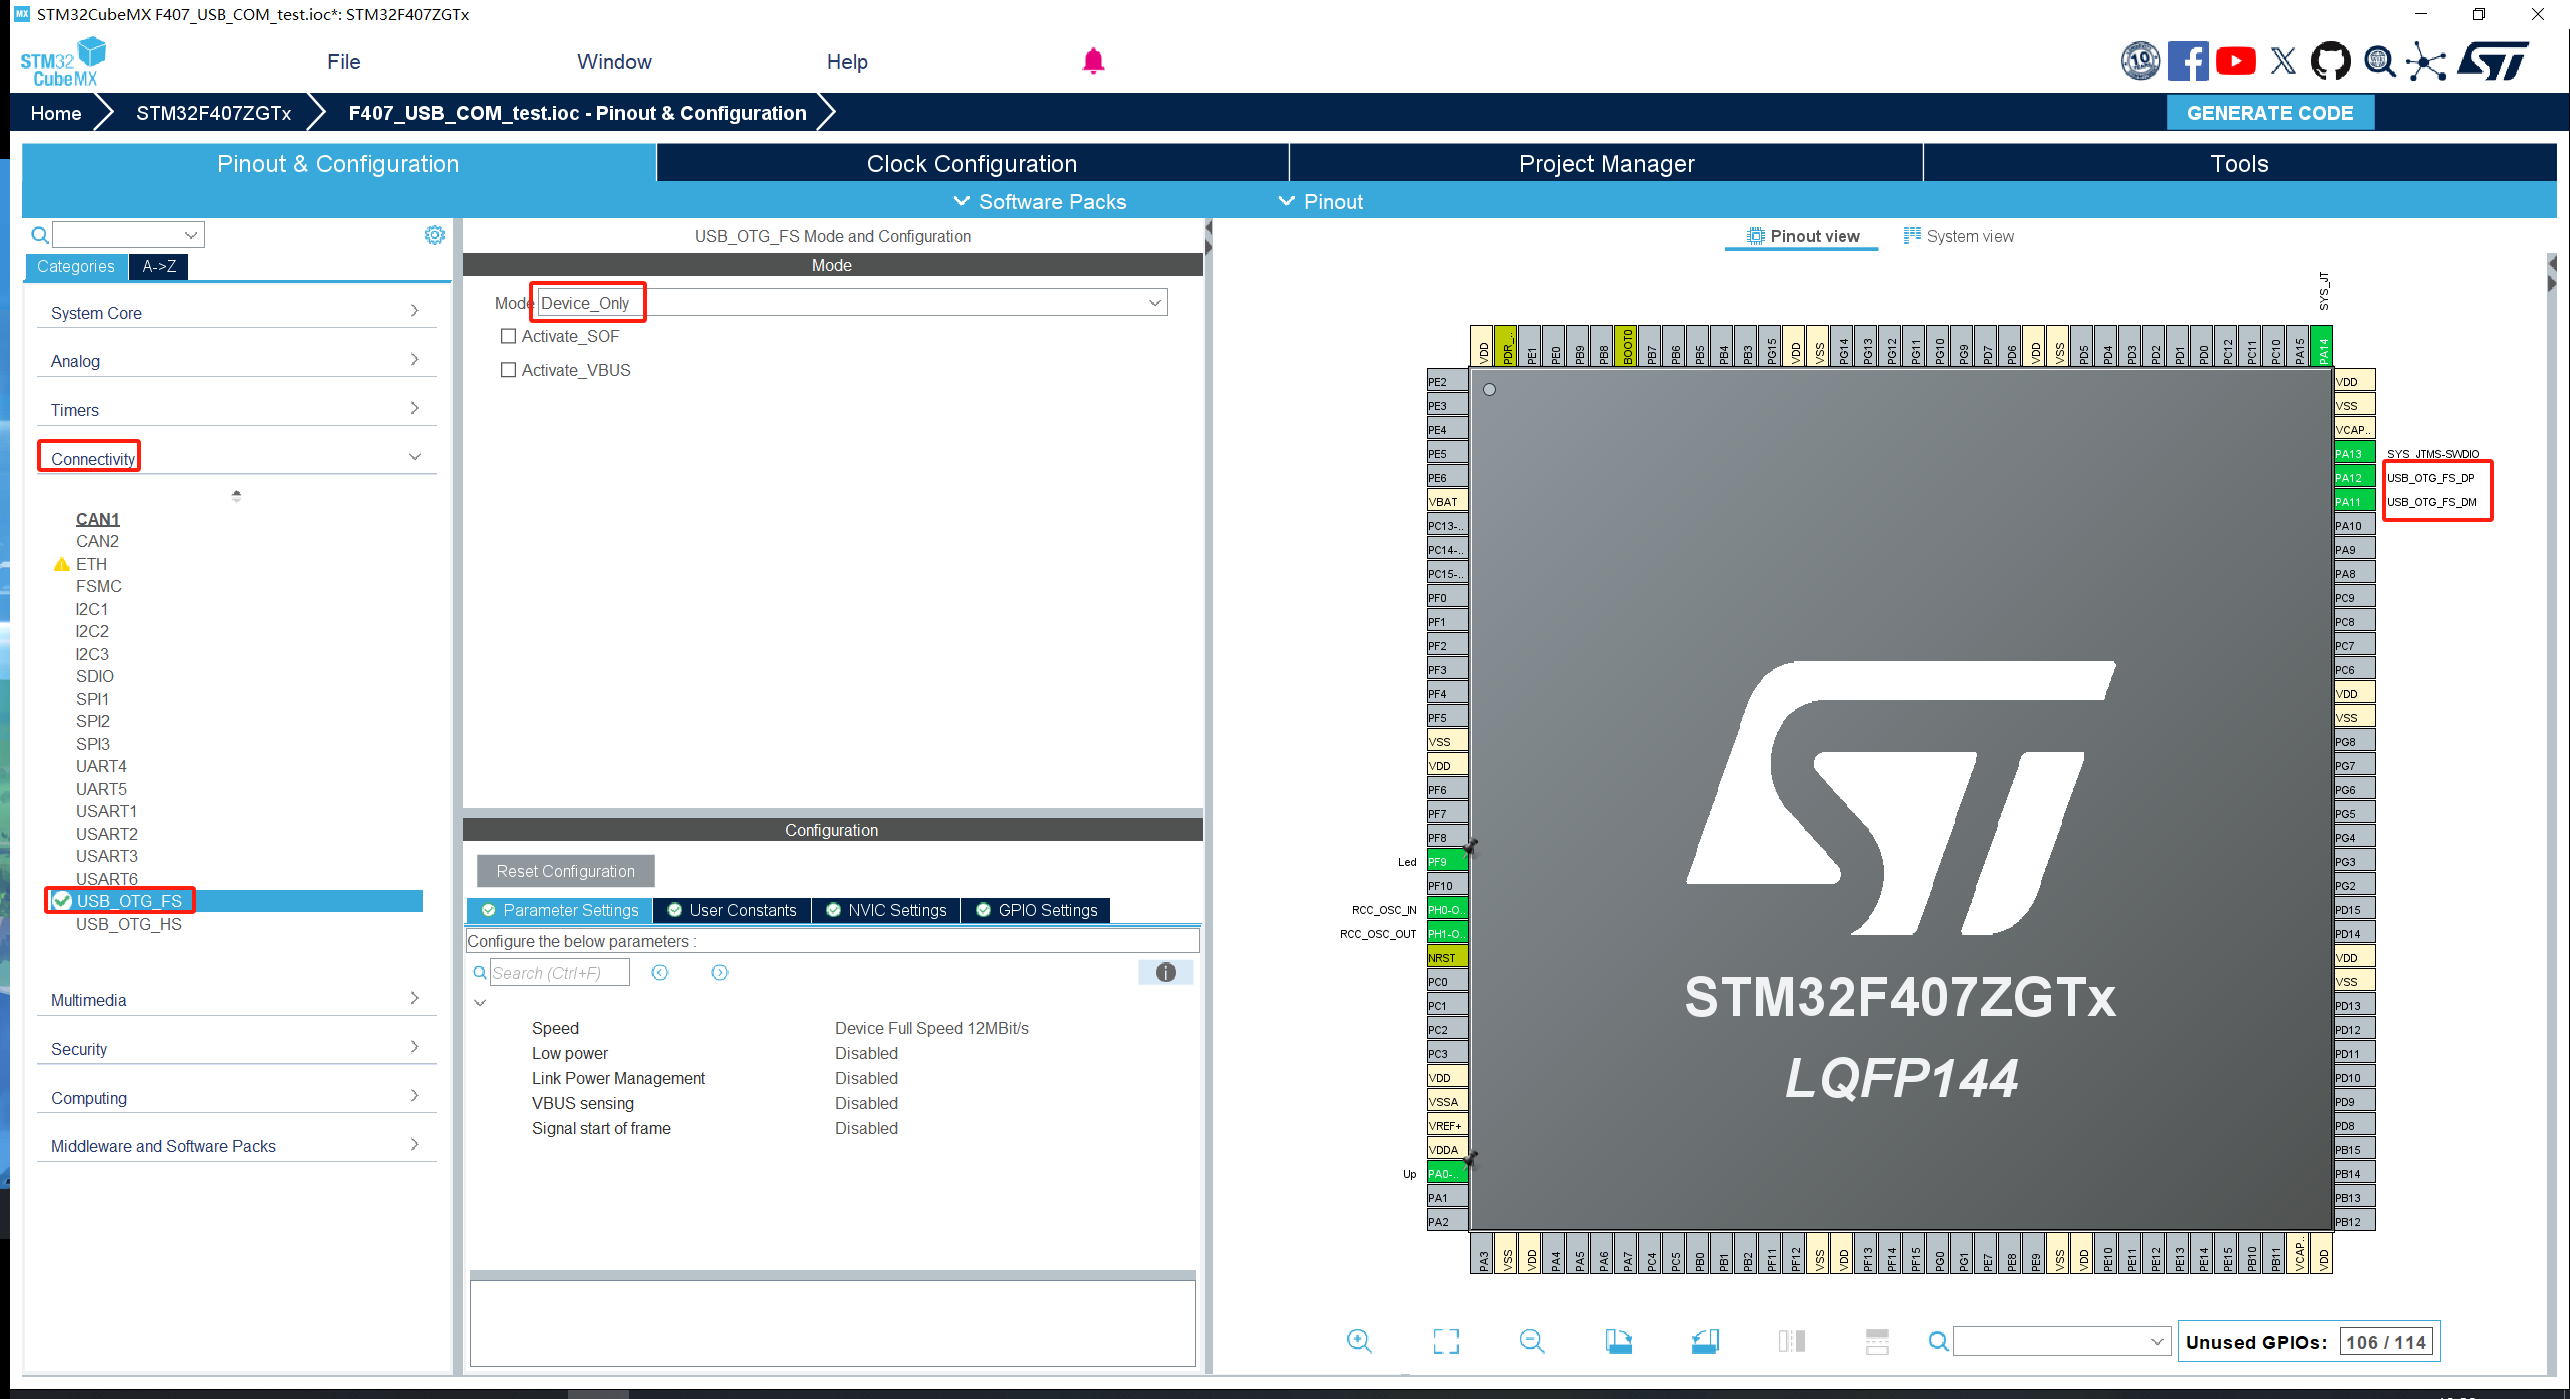Zoom in on the pinout chip view
Screen dimensions: 2570x1399
1359,1341
